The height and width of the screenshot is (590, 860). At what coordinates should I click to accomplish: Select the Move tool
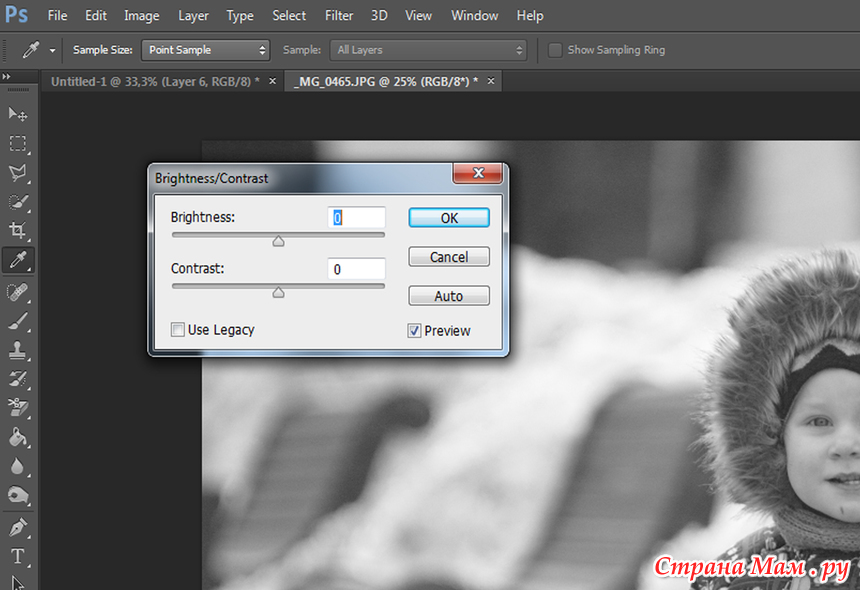tap(18, 114)
